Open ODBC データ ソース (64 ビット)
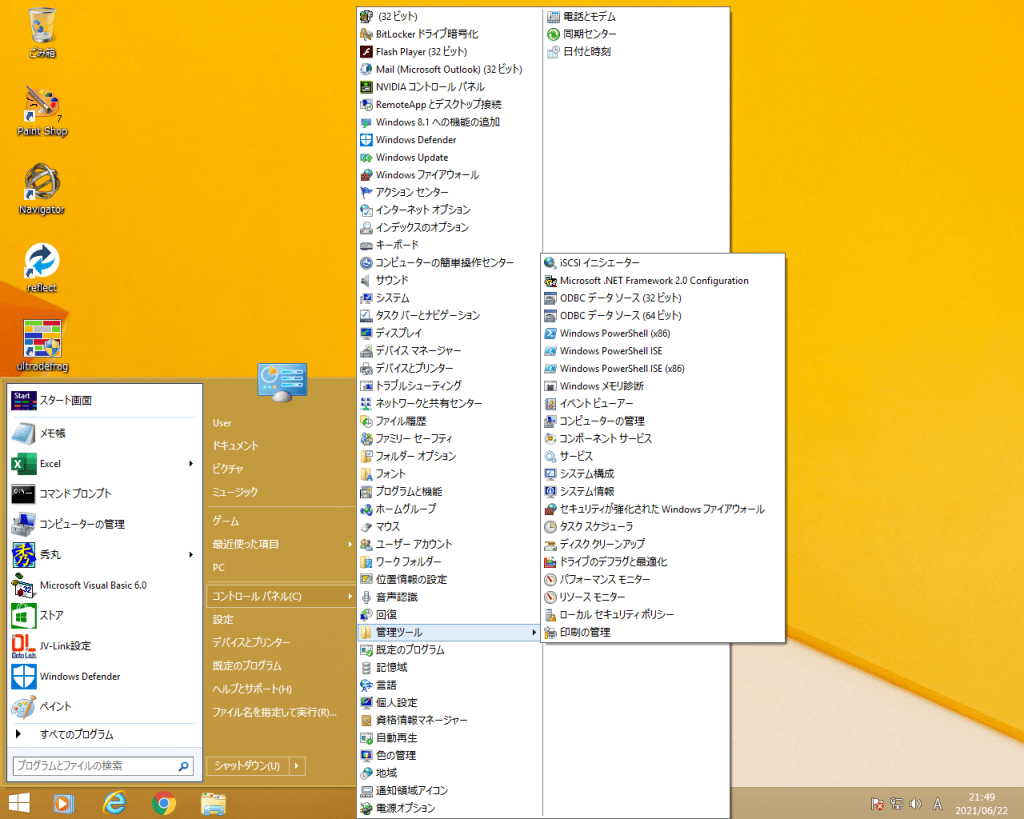The width and height of the screenshot is (1024, 819). tap(663, 315)
